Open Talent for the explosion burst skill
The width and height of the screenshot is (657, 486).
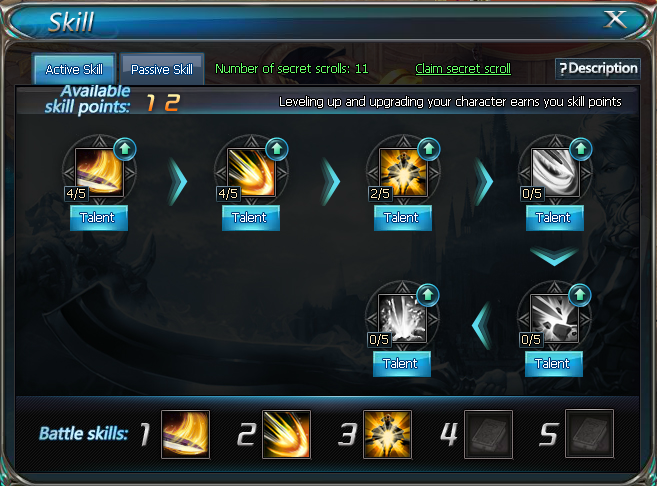[x=402, y=364]
